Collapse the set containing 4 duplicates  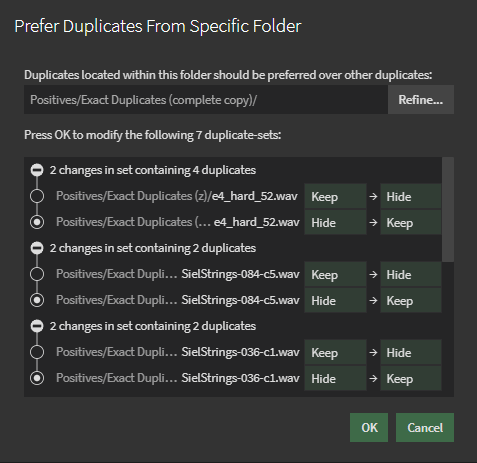[37, 170]
